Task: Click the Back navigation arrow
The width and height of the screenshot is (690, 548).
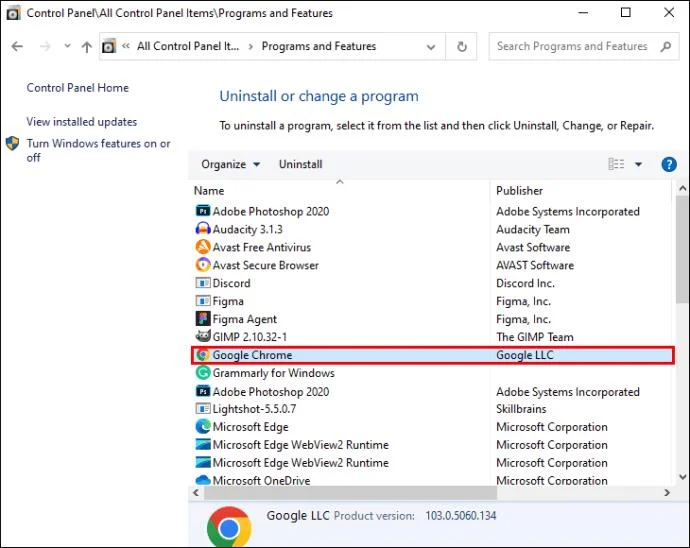Action: (x=17, y=46)
